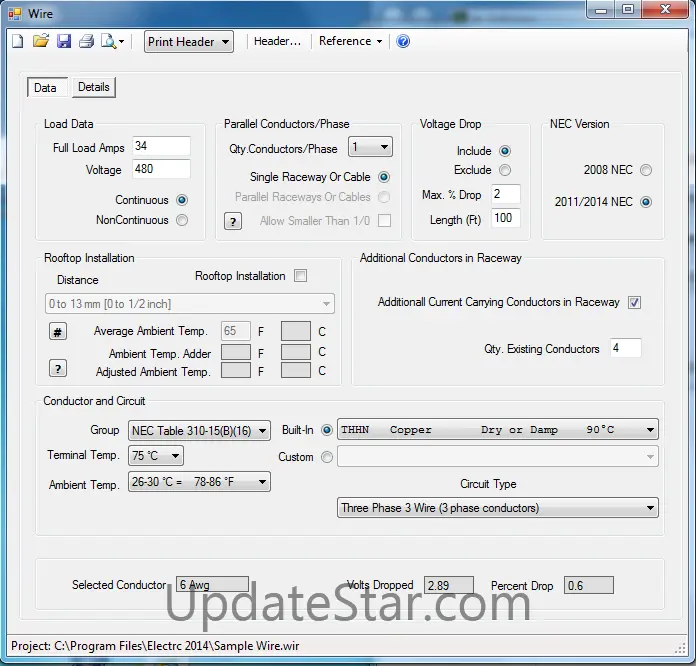
Task: Expand the Qty.Conductors/Phase dropdown
Action: [370, 148]
